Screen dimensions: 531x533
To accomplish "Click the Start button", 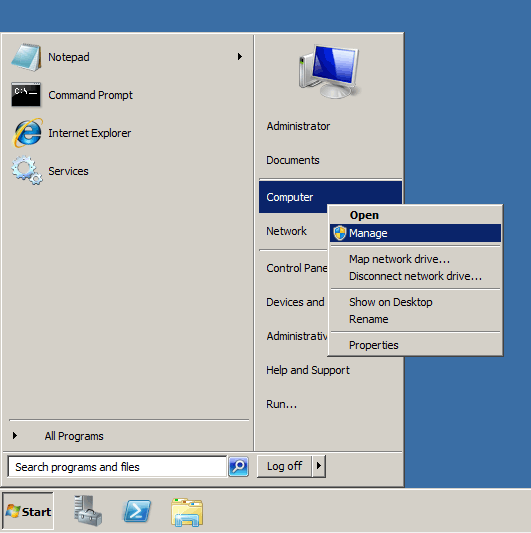I will pos(28,511).
